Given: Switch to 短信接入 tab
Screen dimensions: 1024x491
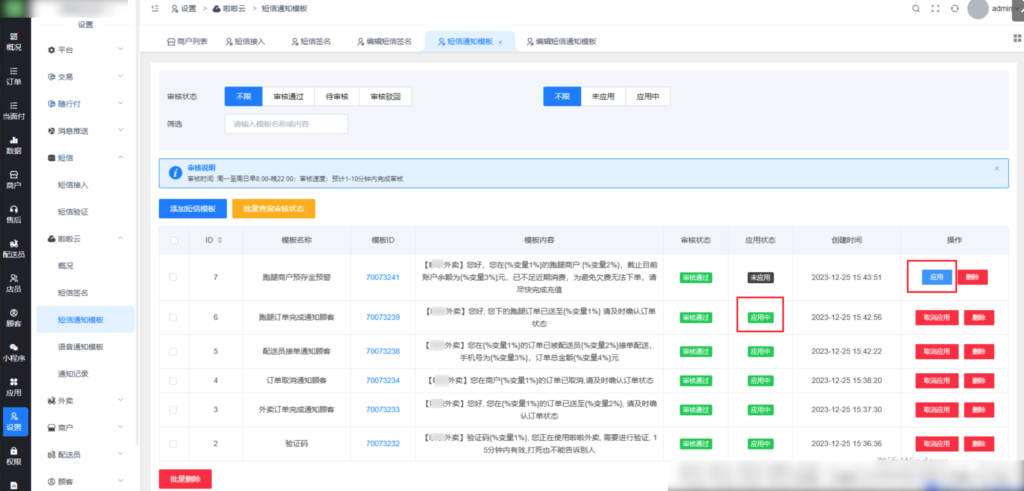Looking at the screenshot, I should point(246,42).
